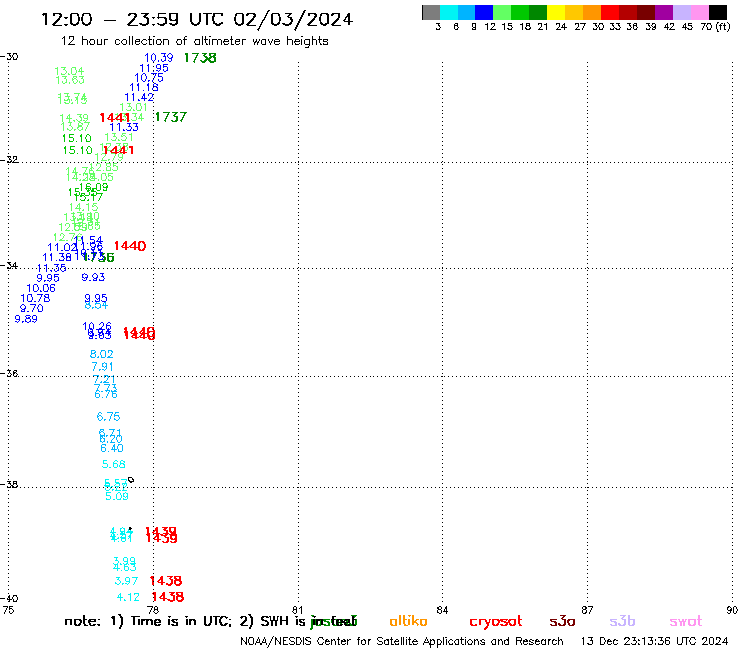
Task: Click the green time stamp 1737
Action: tap(171, 117)
